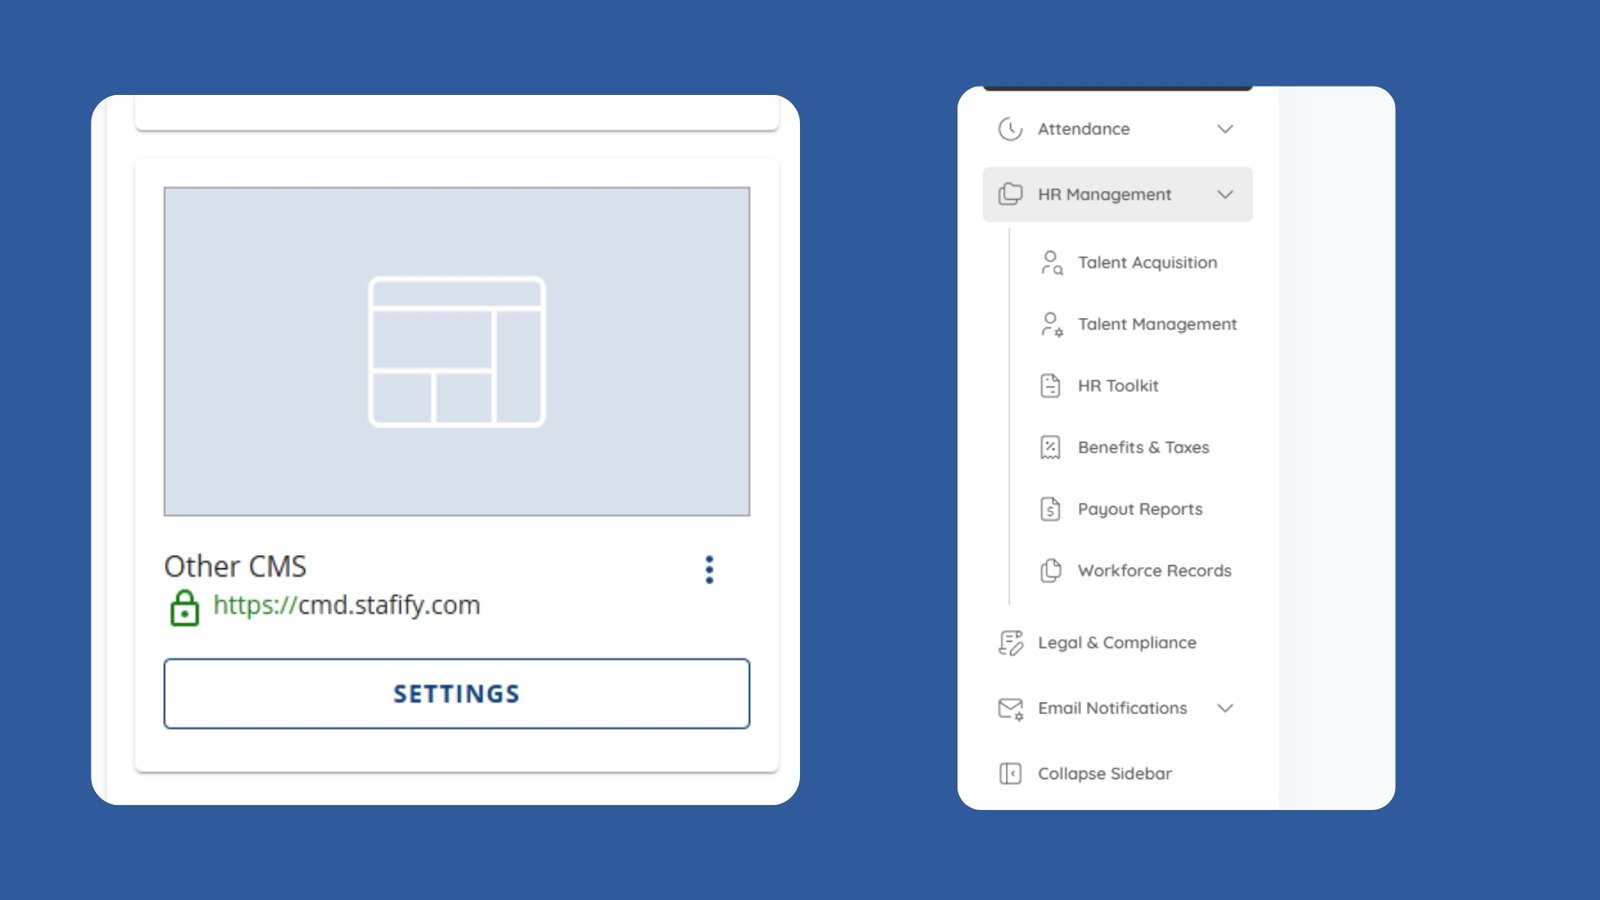The width and height of the screenshot is (1600, 900).
Task: Click the Workforce Records files icon
Action: point(1050,571)
